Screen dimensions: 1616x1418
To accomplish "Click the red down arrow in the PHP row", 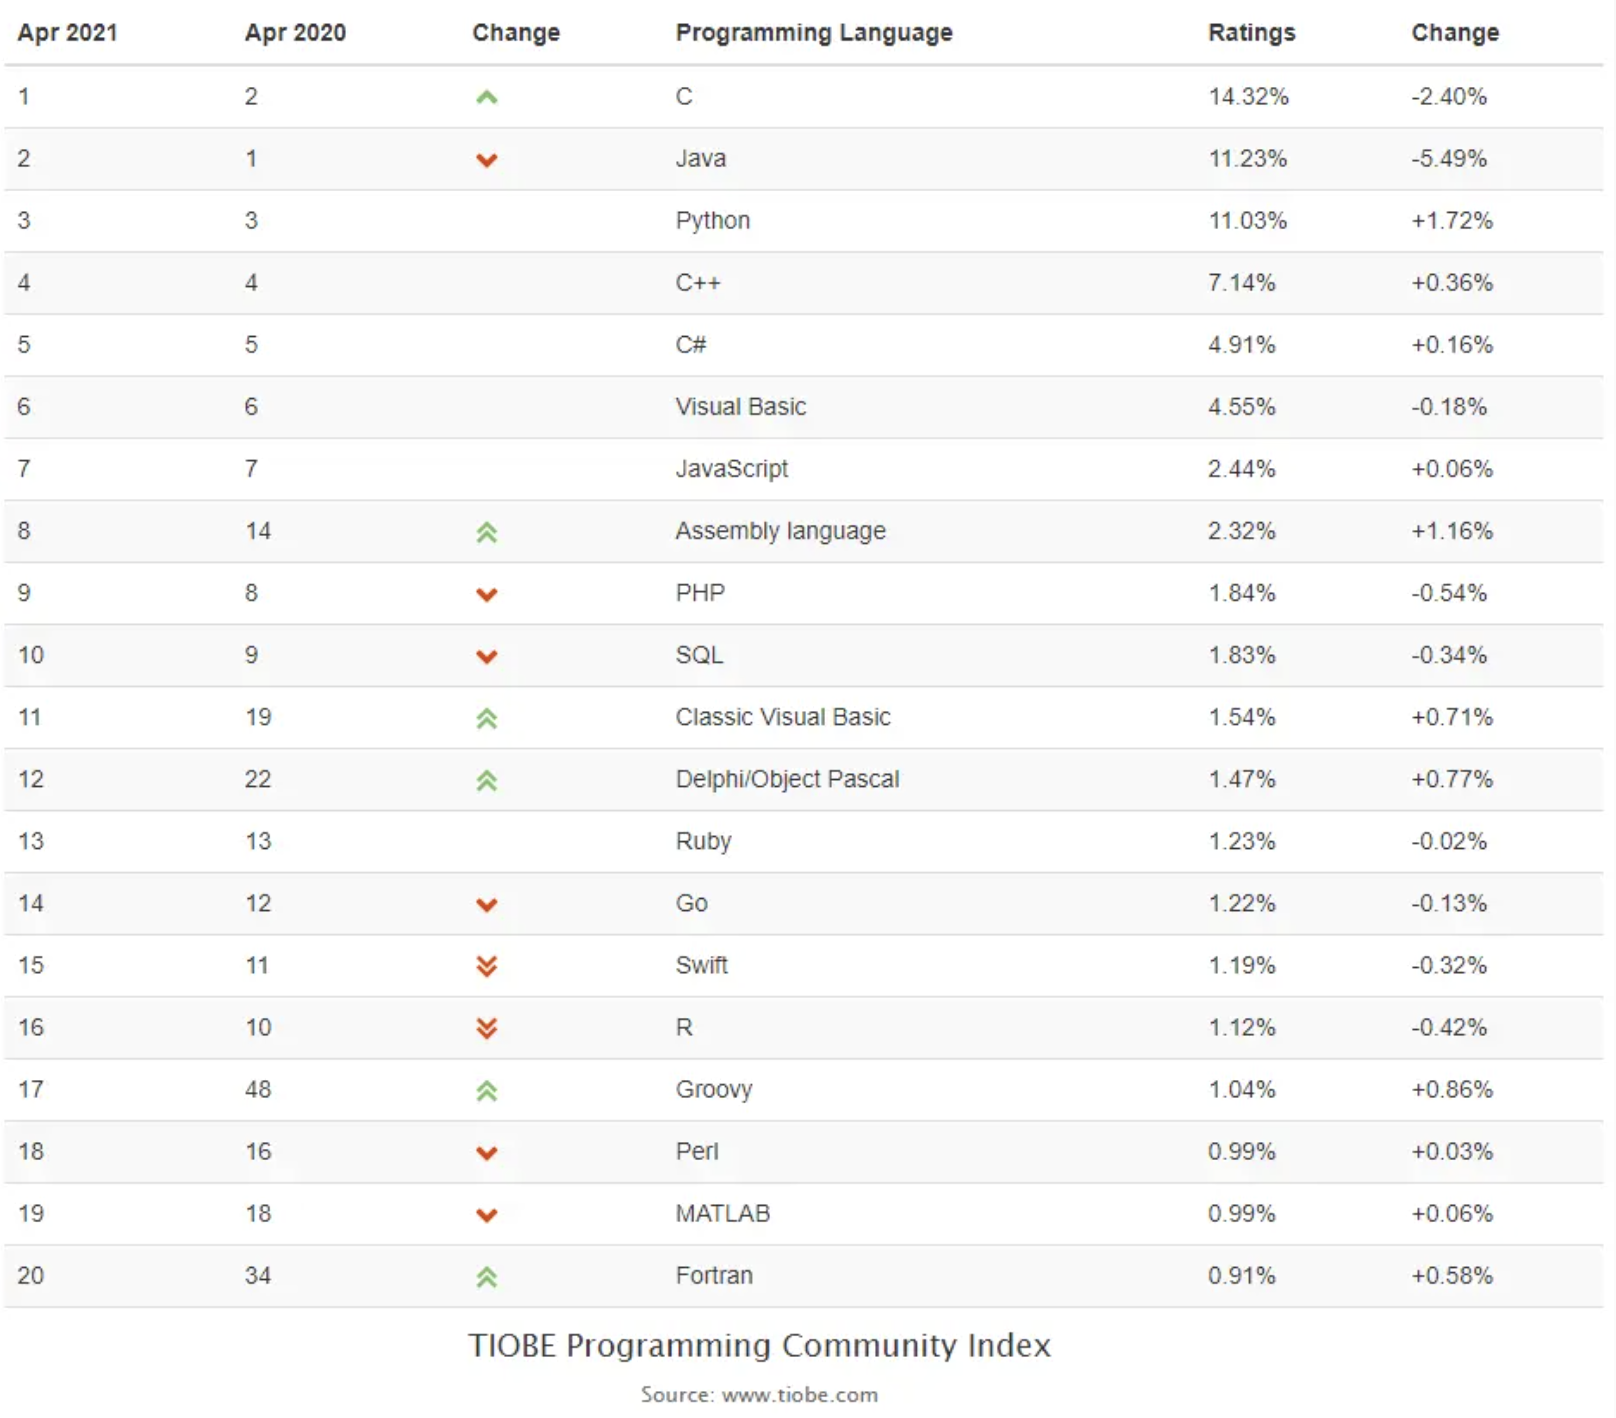I will pos(487,594).
